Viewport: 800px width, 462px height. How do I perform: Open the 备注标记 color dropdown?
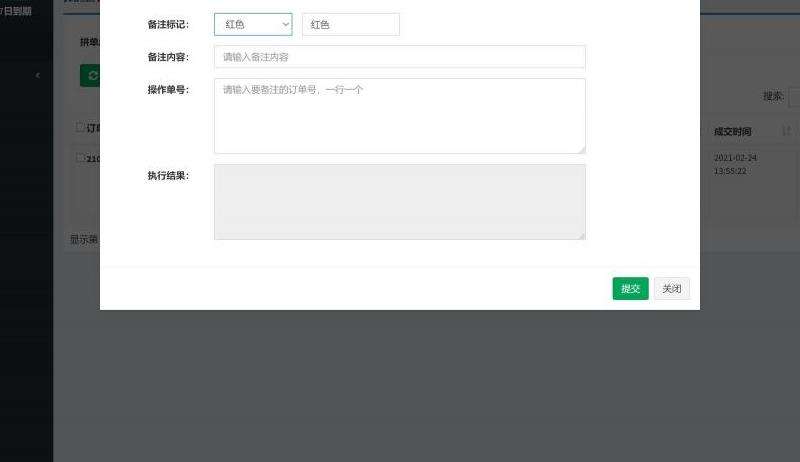[x=252, y=25]
